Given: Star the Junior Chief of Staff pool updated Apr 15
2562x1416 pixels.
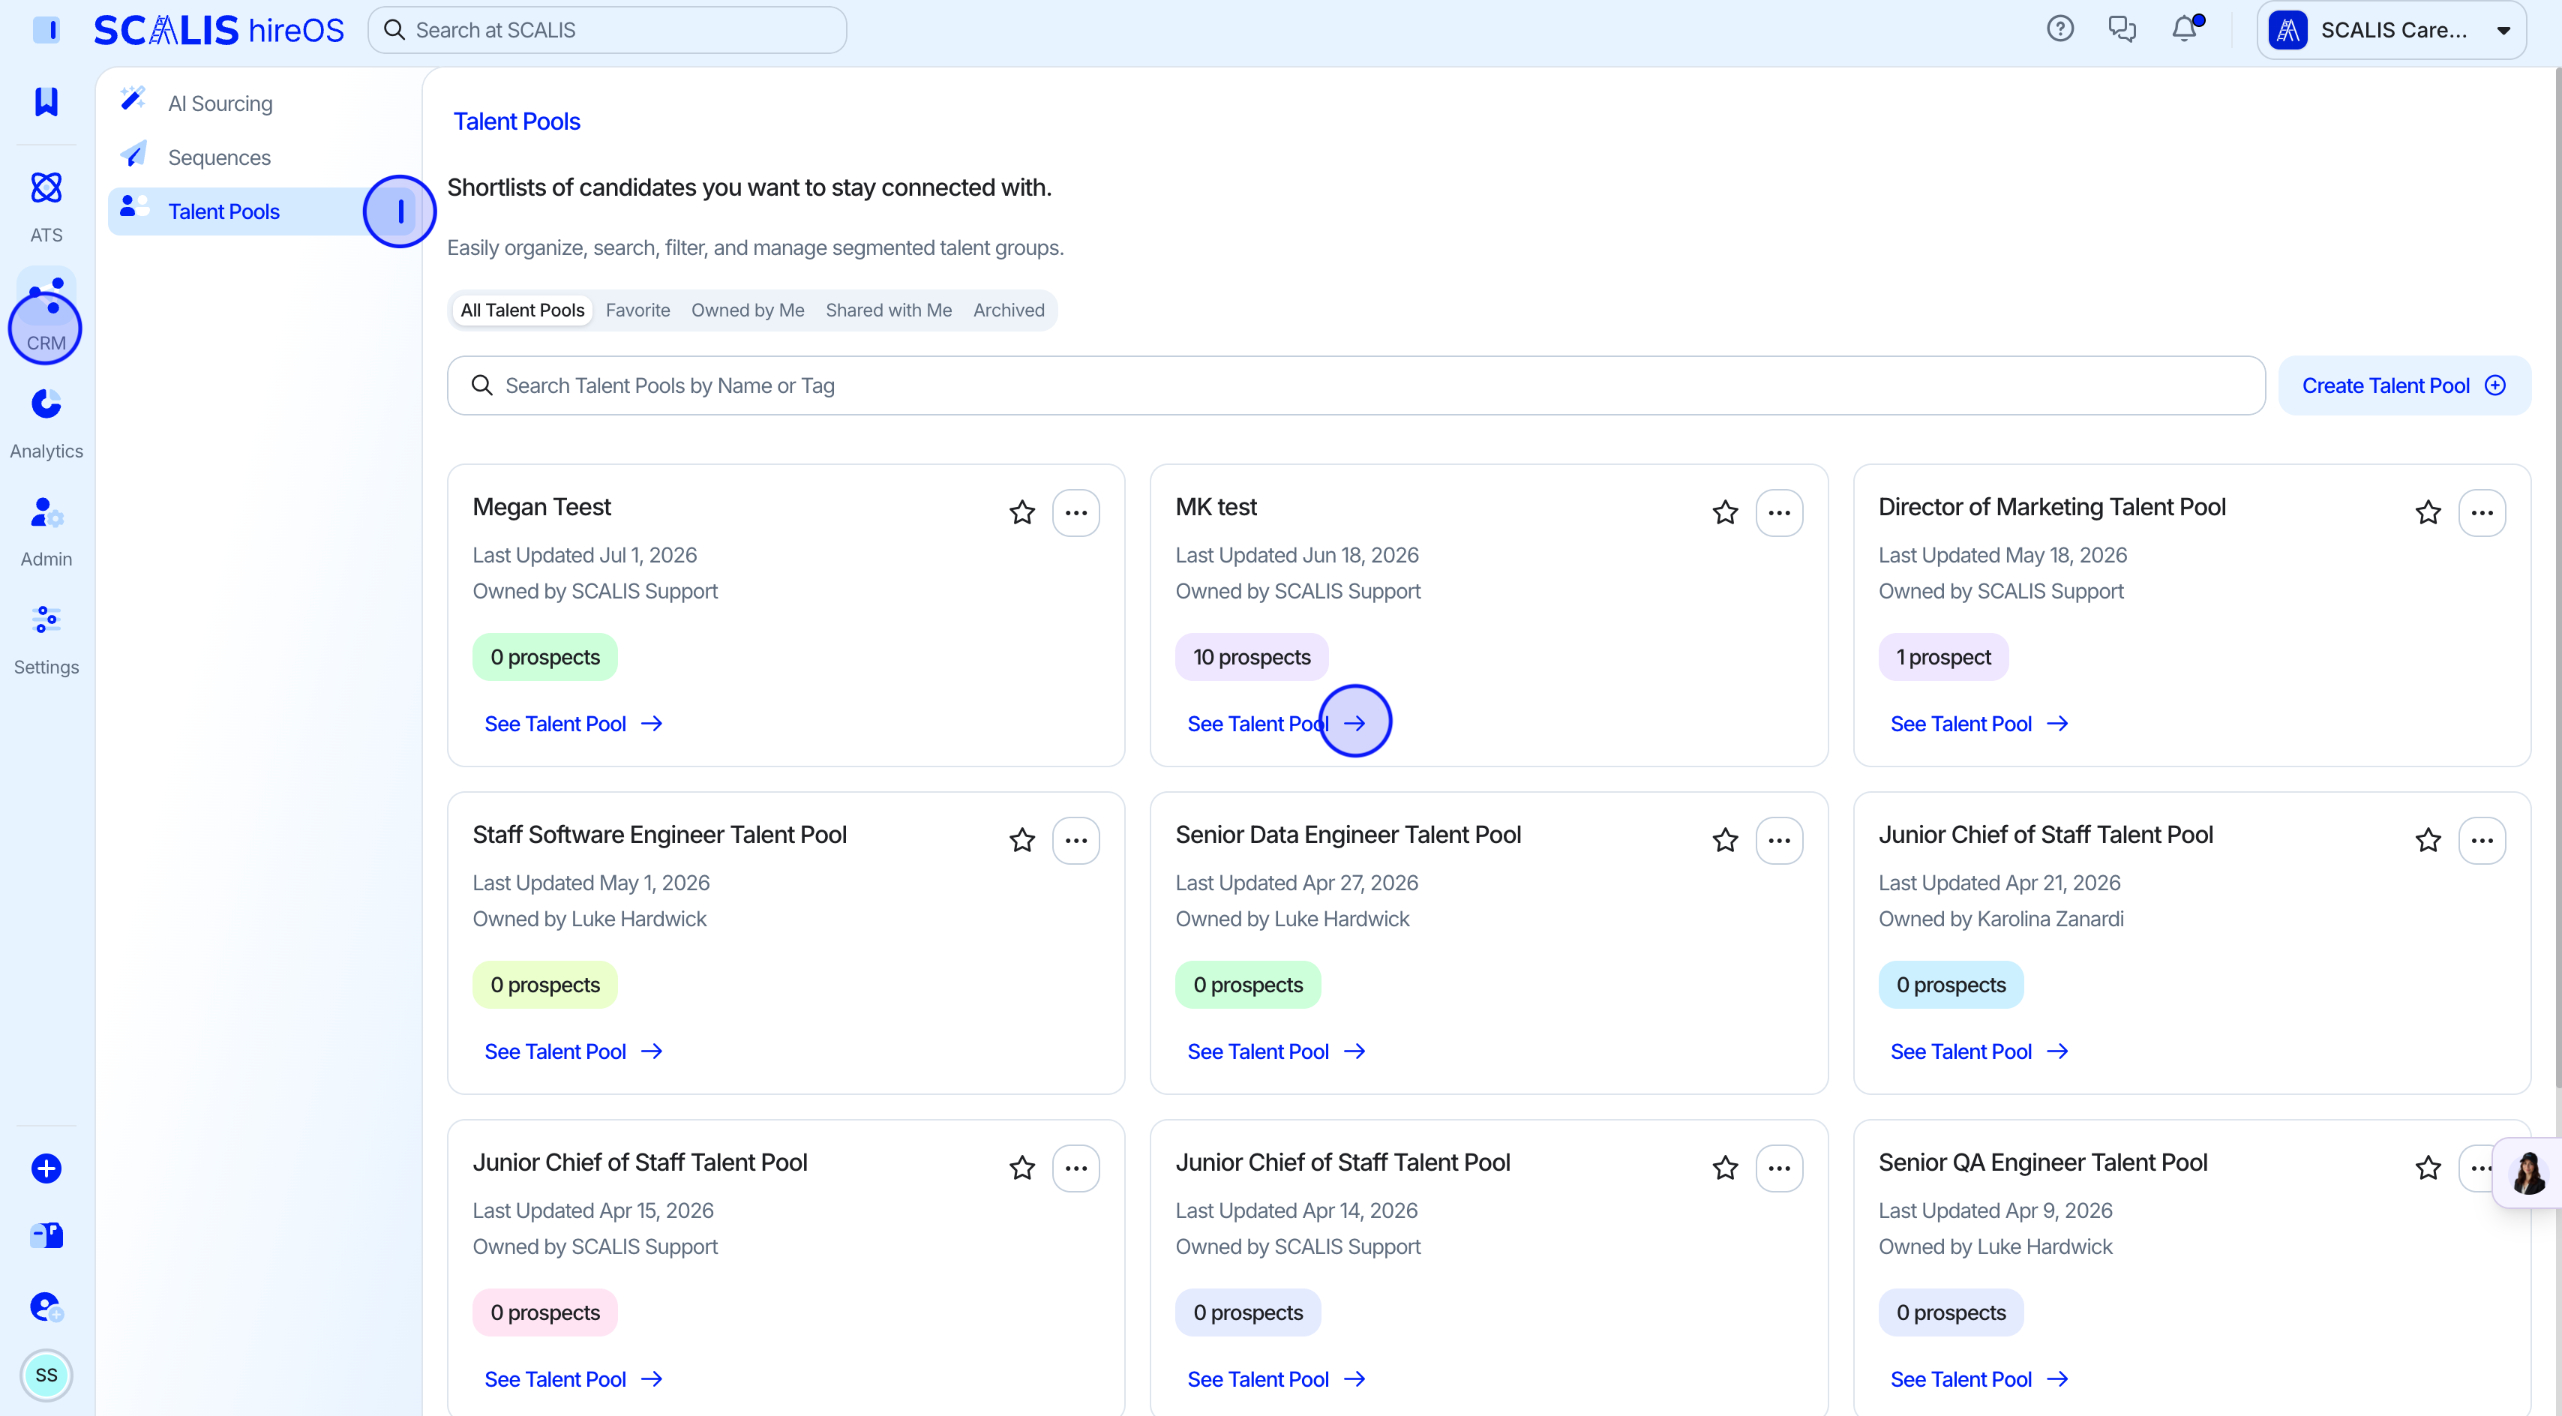Looking at the screenshot, I should click(x=1022, y=1168).
